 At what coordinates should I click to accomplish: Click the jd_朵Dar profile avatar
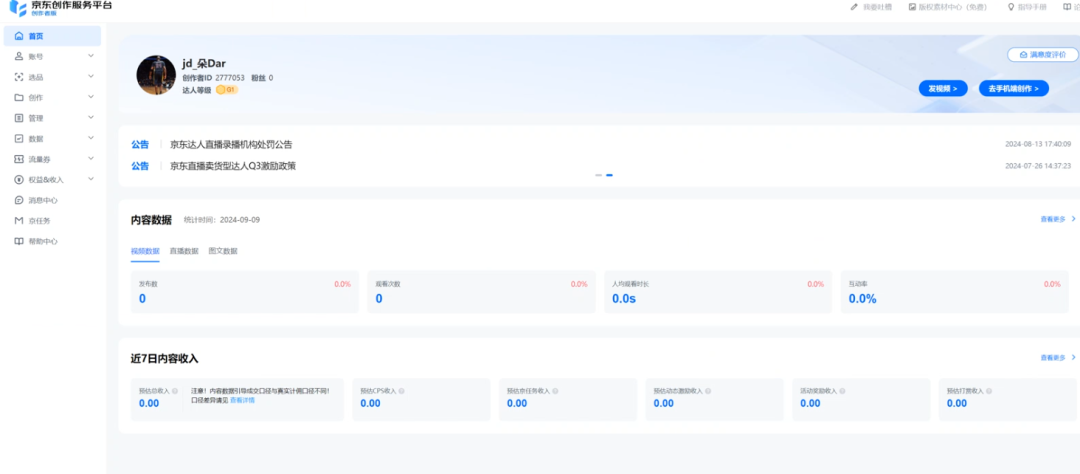tap(156, 75)
